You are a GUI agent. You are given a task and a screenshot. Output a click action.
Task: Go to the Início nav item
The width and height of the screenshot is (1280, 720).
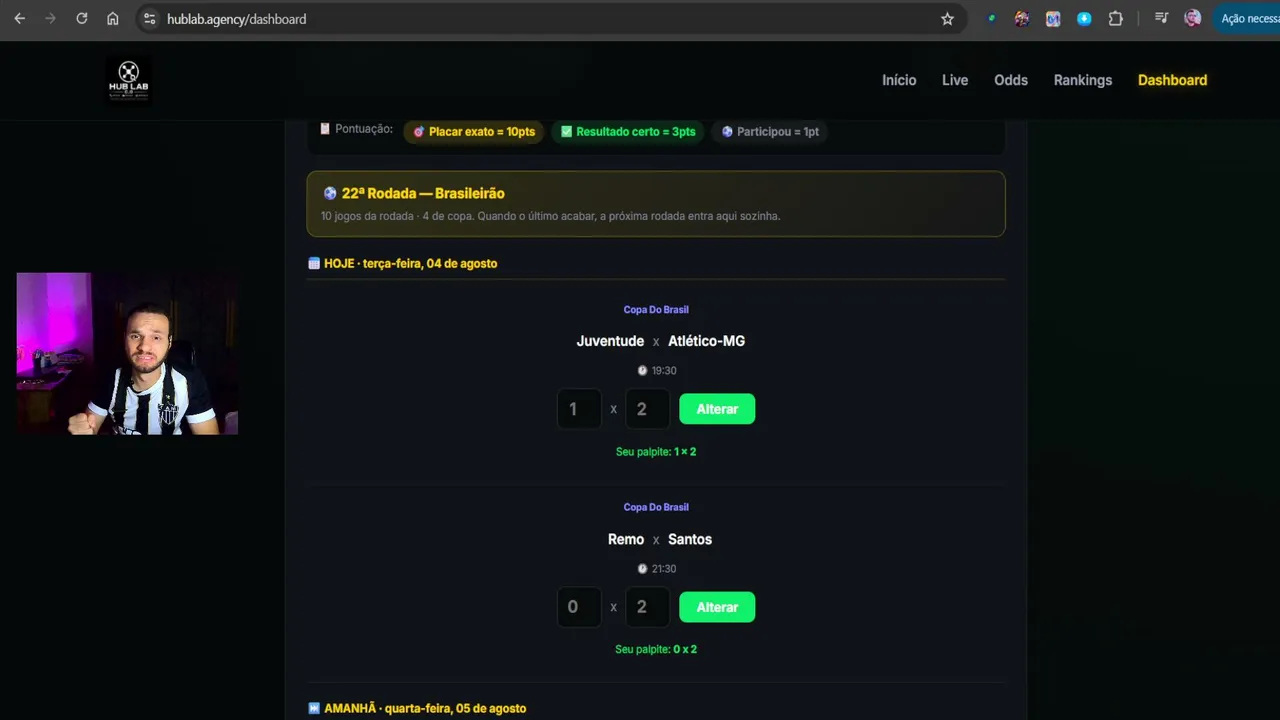(899, 80)
